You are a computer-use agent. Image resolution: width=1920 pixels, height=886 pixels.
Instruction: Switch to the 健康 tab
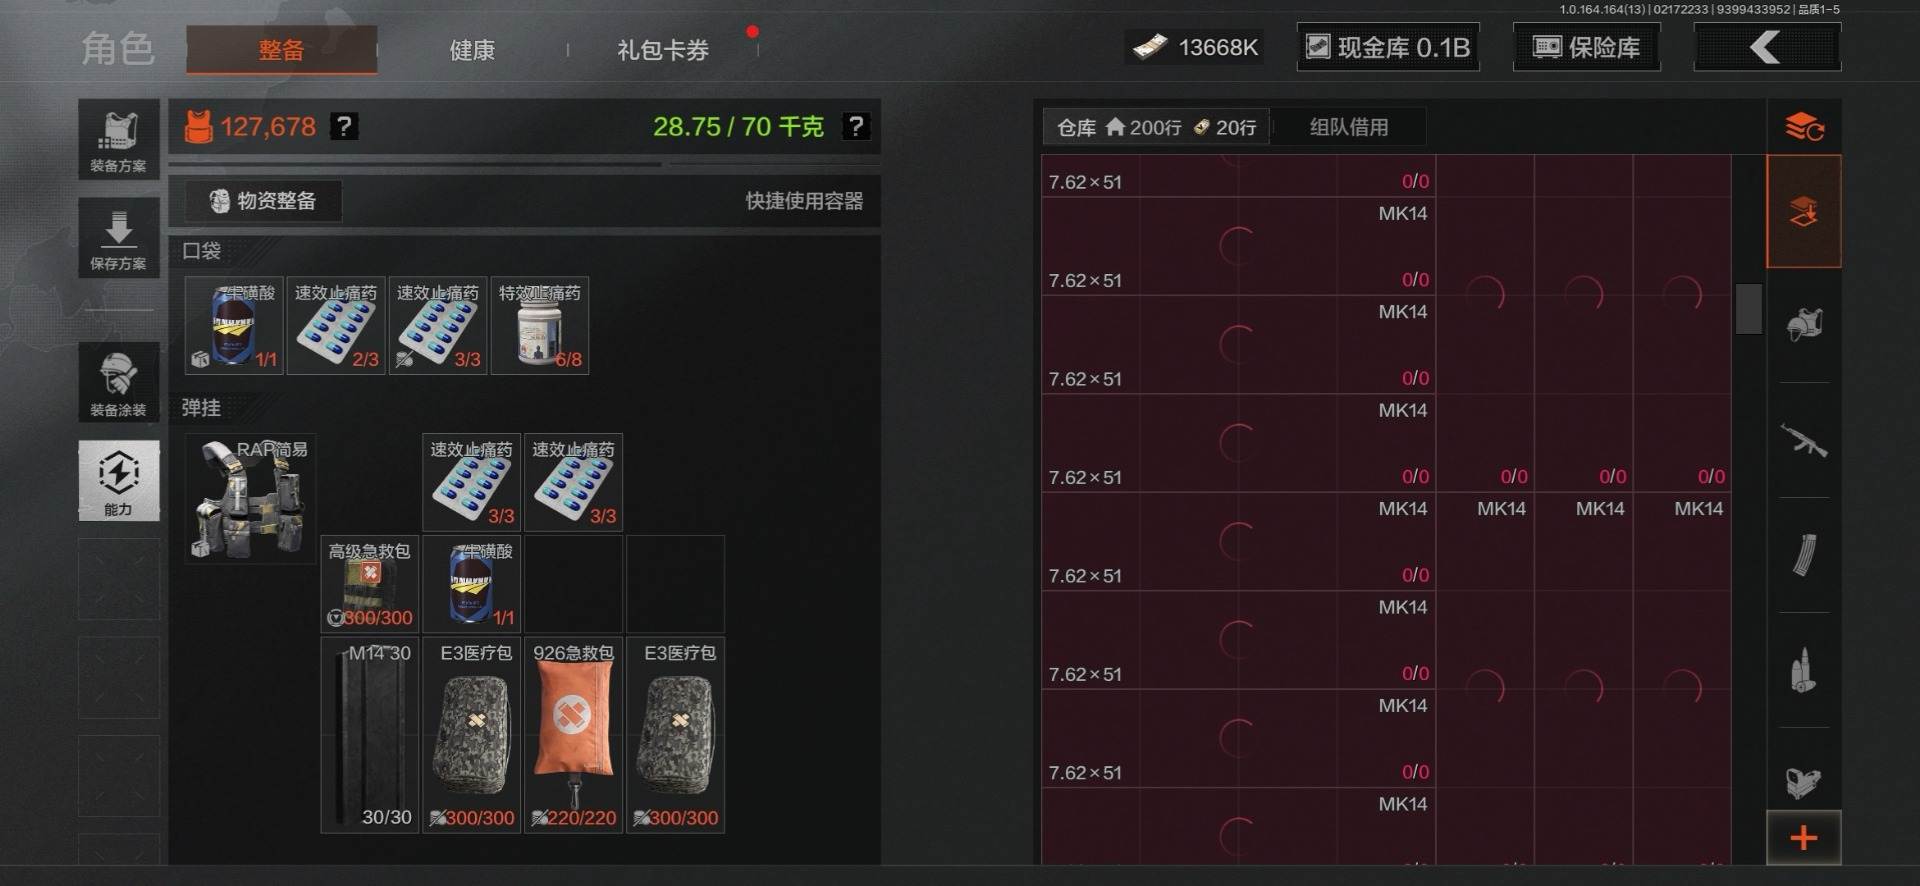(x=472, y=50)
